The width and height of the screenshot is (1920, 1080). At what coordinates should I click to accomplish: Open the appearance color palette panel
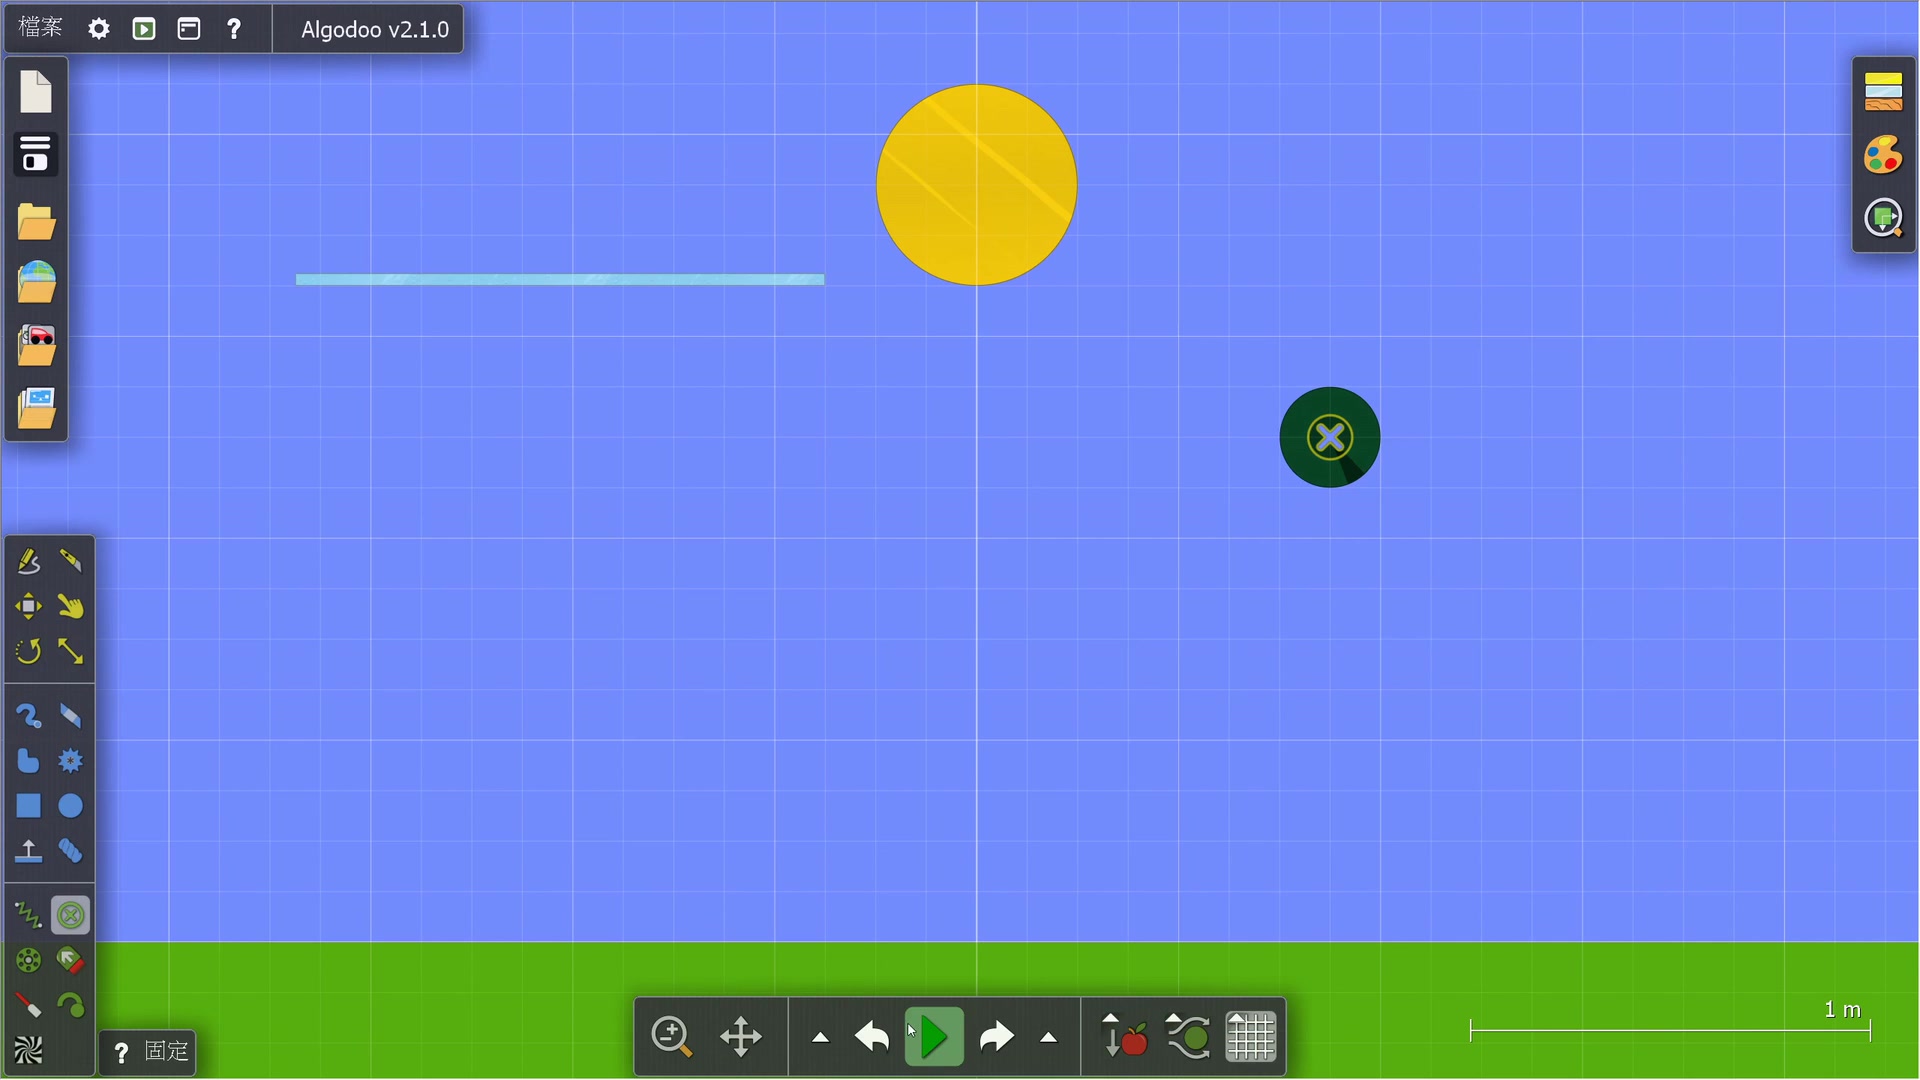pyautogui.click(x=1883, y=156)
